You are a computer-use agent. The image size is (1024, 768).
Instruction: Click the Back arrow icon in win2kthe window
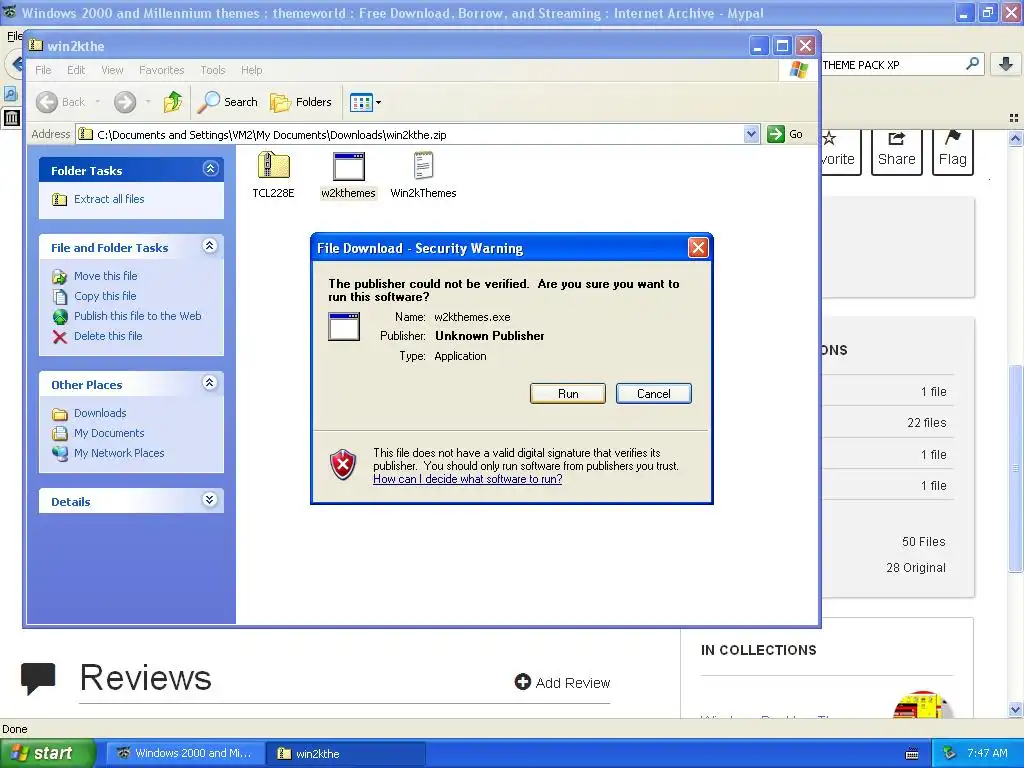coord(46,102)
